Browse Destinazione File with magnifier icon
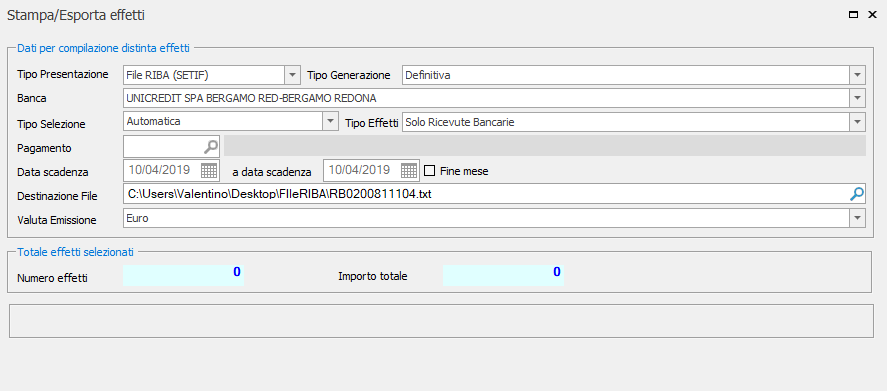The height and width of the screenshot is (391, 887). pyautogui.click(x=857, y=194)
